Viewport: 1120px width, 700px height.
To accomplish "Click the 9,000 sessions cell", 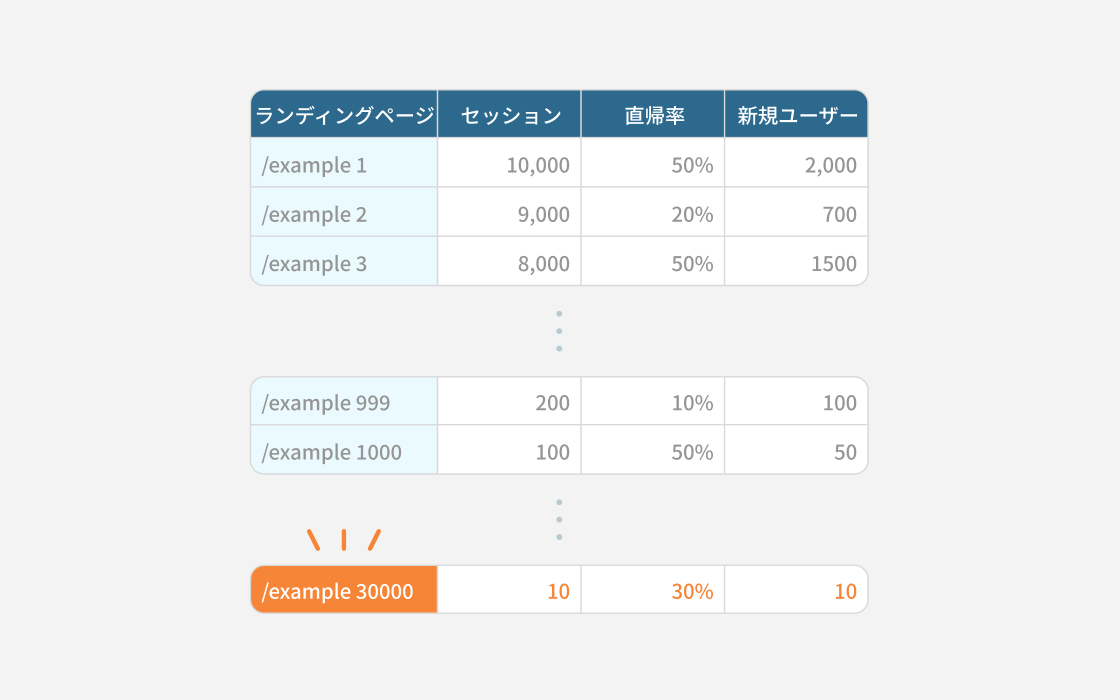I will 509,212.
